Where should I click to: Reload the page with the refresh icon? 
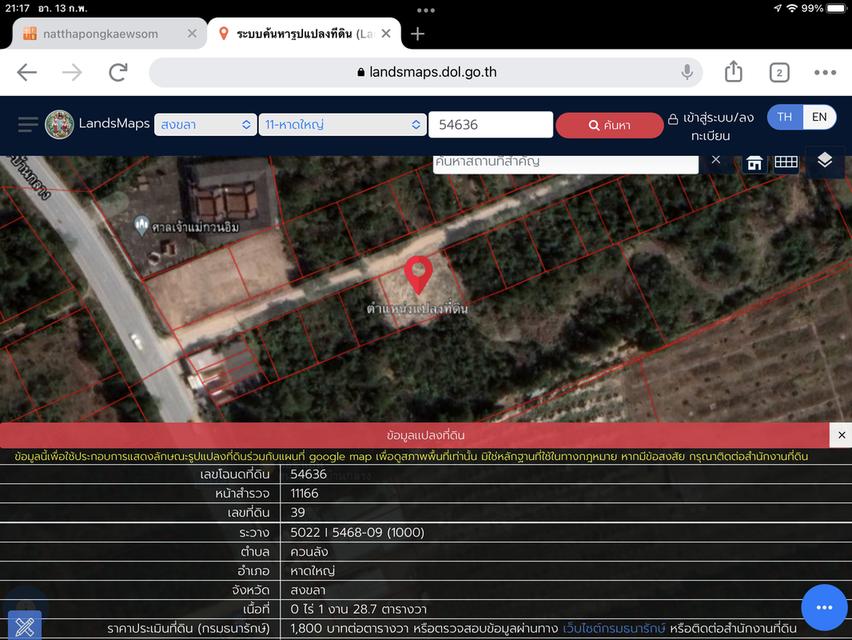pos(118,72)
